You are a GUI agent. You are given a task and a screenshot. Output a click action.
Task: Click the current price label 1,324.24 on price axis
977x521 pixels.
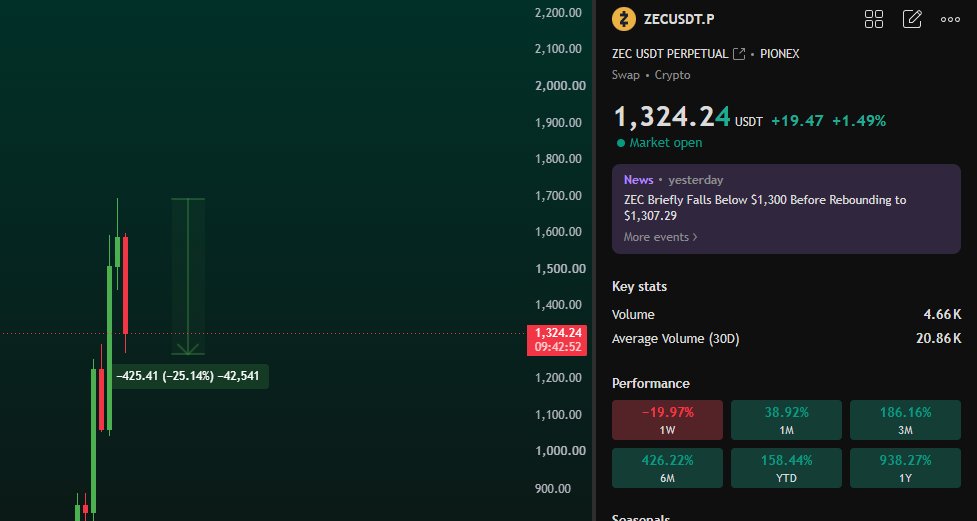click(557, 340)
